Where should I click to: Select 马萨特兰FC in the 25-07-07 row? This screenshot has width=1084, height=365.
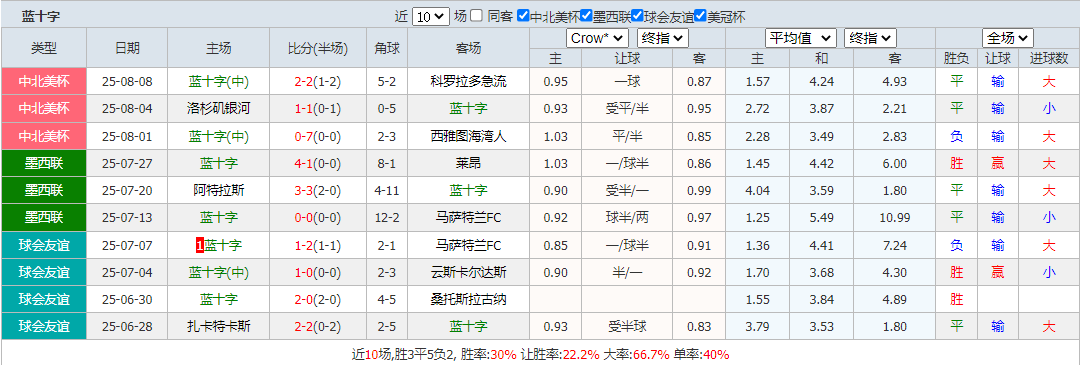[x=468, y=245]
